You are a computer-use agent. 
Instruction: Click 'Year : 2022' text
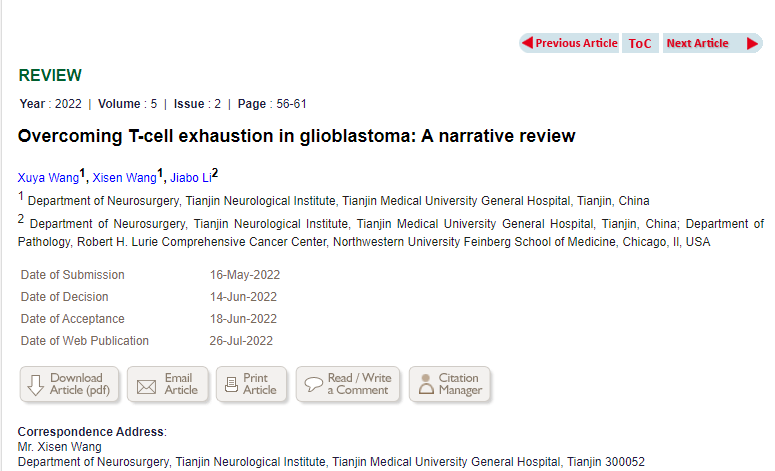pos(50,104)
